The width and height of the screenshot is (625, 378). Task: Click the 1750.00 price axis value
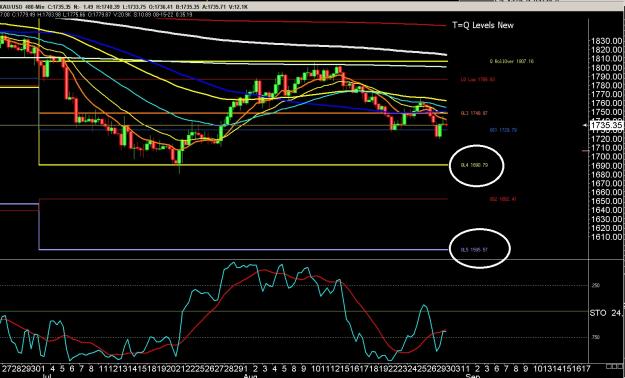pyautogui.click(x=606, y=112)
